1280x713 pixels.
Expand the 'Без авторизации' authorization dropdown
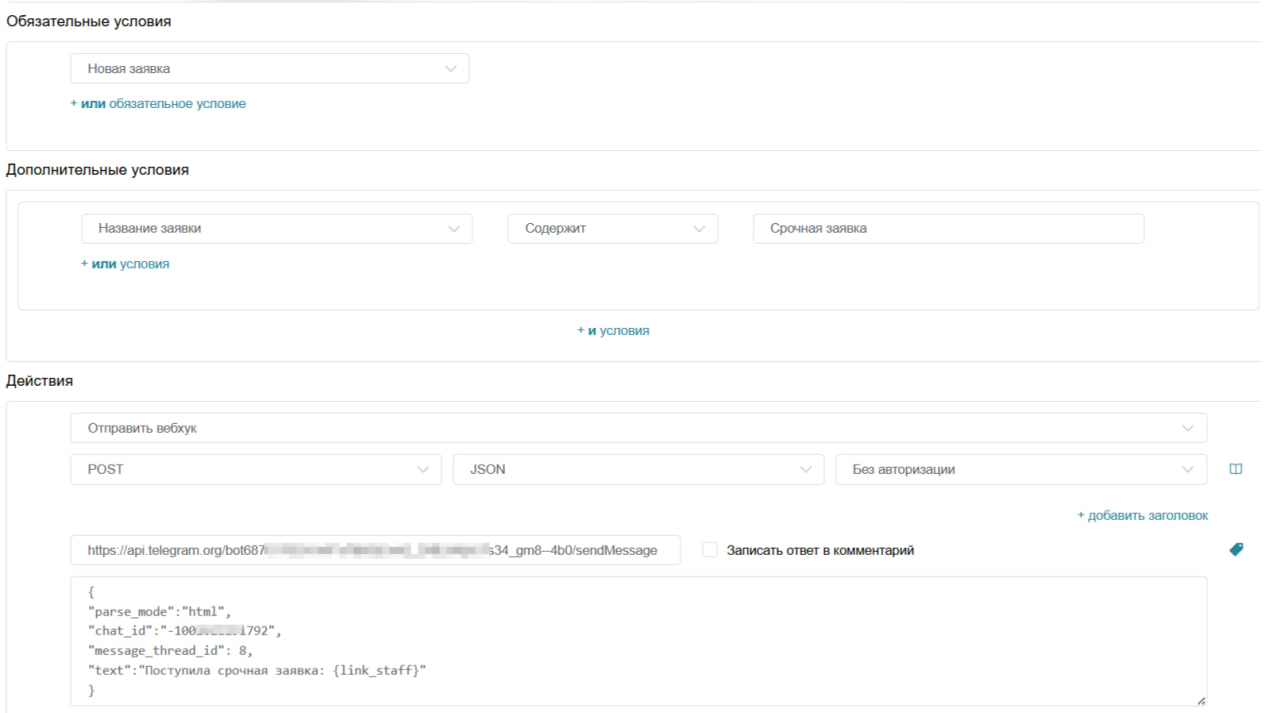point(1020,469)
